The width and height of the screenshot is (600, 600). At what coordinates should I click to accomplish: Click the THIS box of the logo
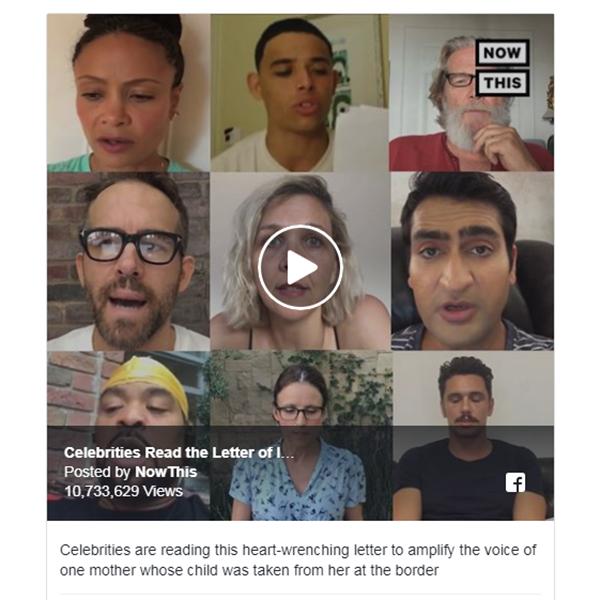502,83
